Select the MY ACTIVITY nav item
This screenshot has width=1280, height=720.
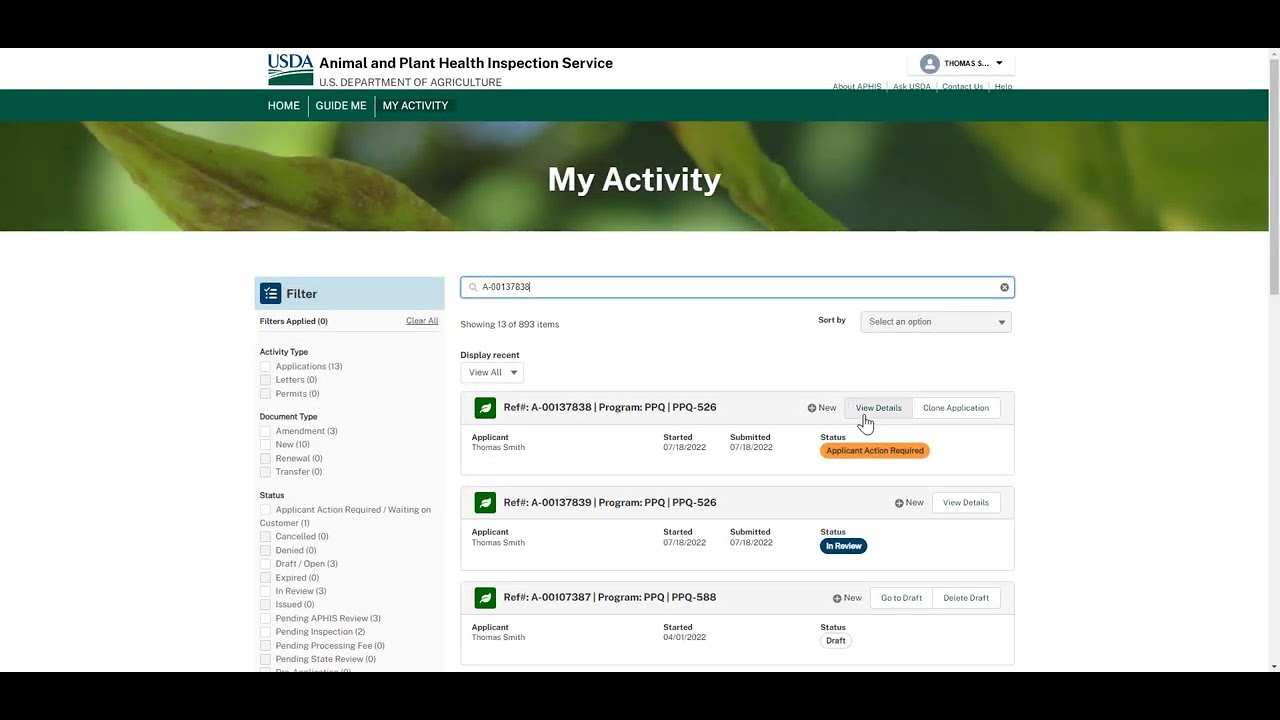pyautogui.click(x=415, y=106)
